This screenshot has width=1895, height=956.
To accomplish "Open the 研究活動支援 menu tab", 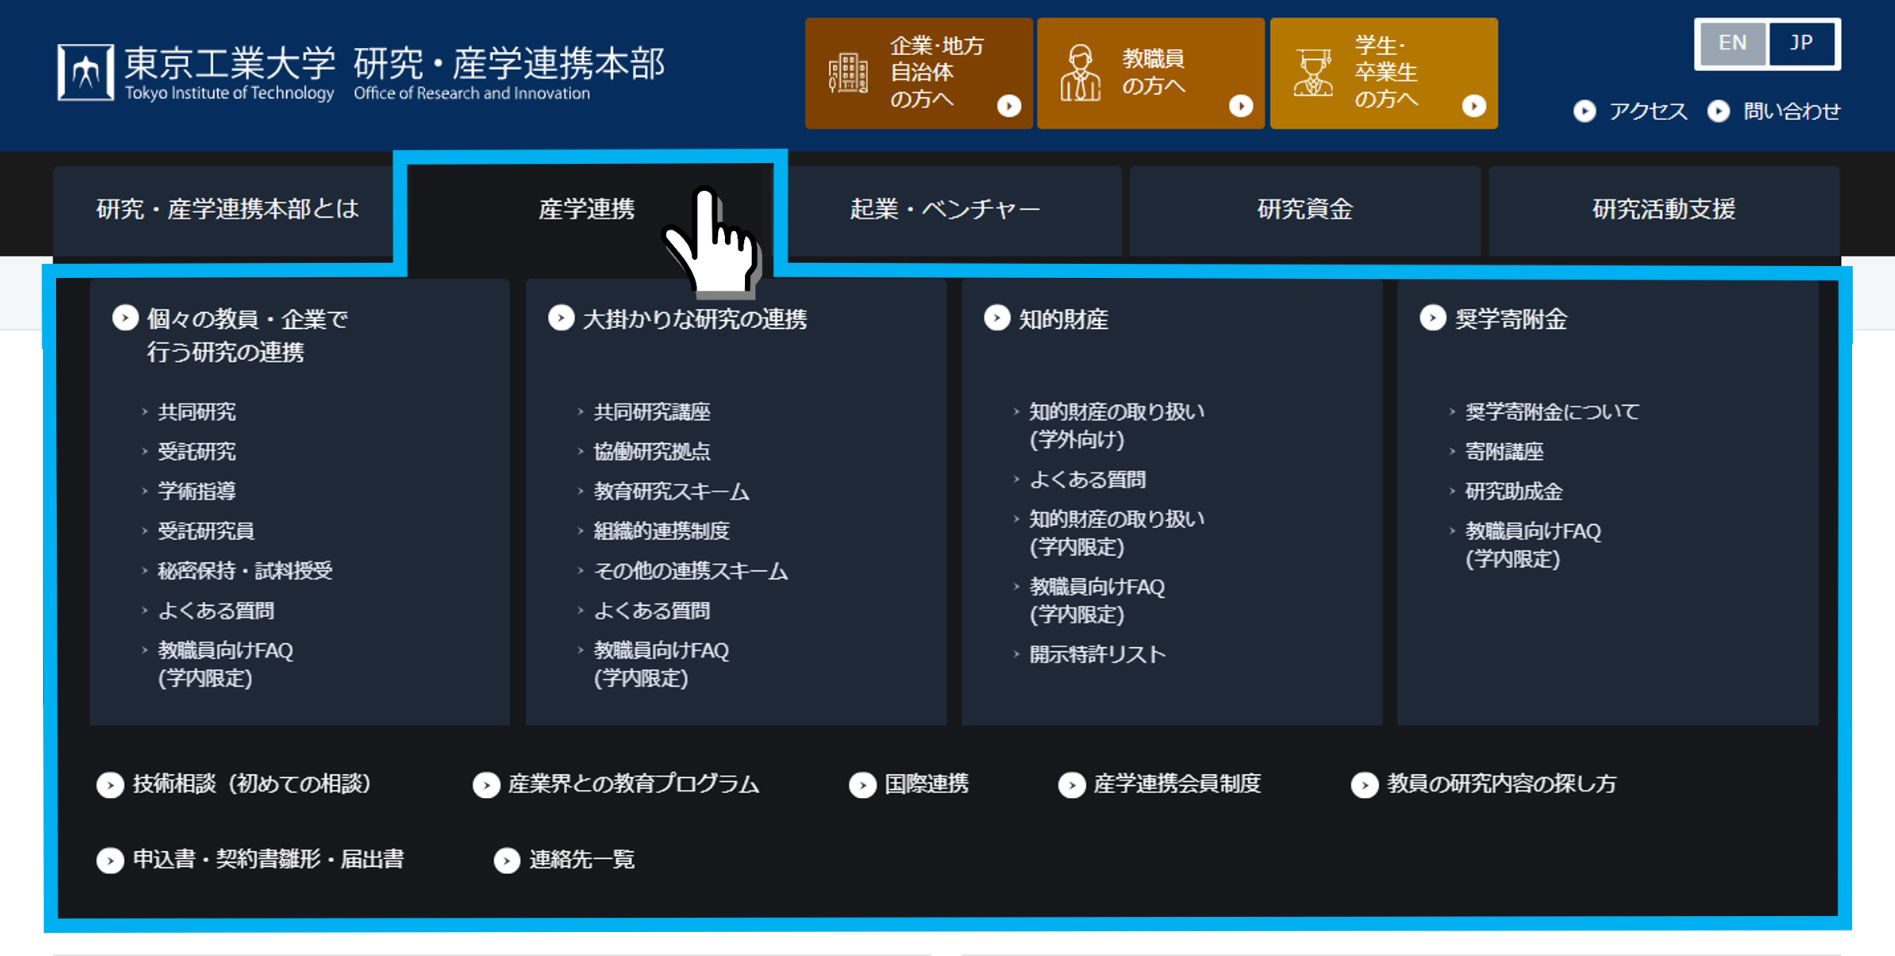I will [x=1664, y=209].
